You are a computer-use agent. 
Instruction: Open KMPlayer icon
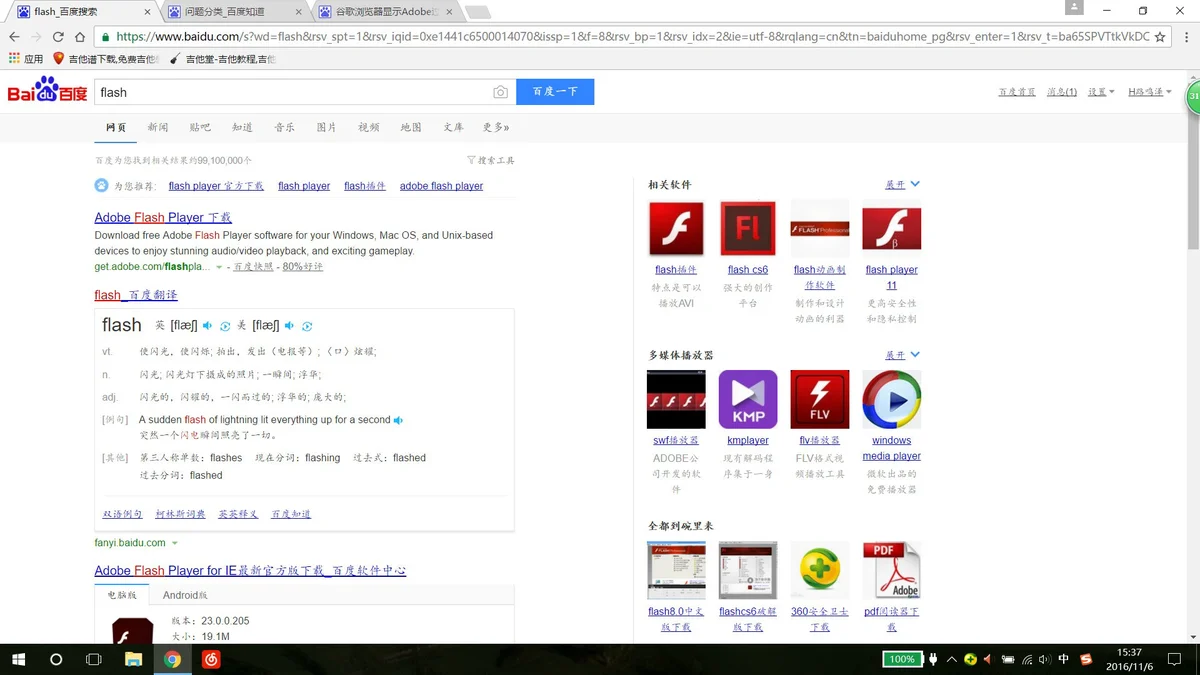(748, 400)
